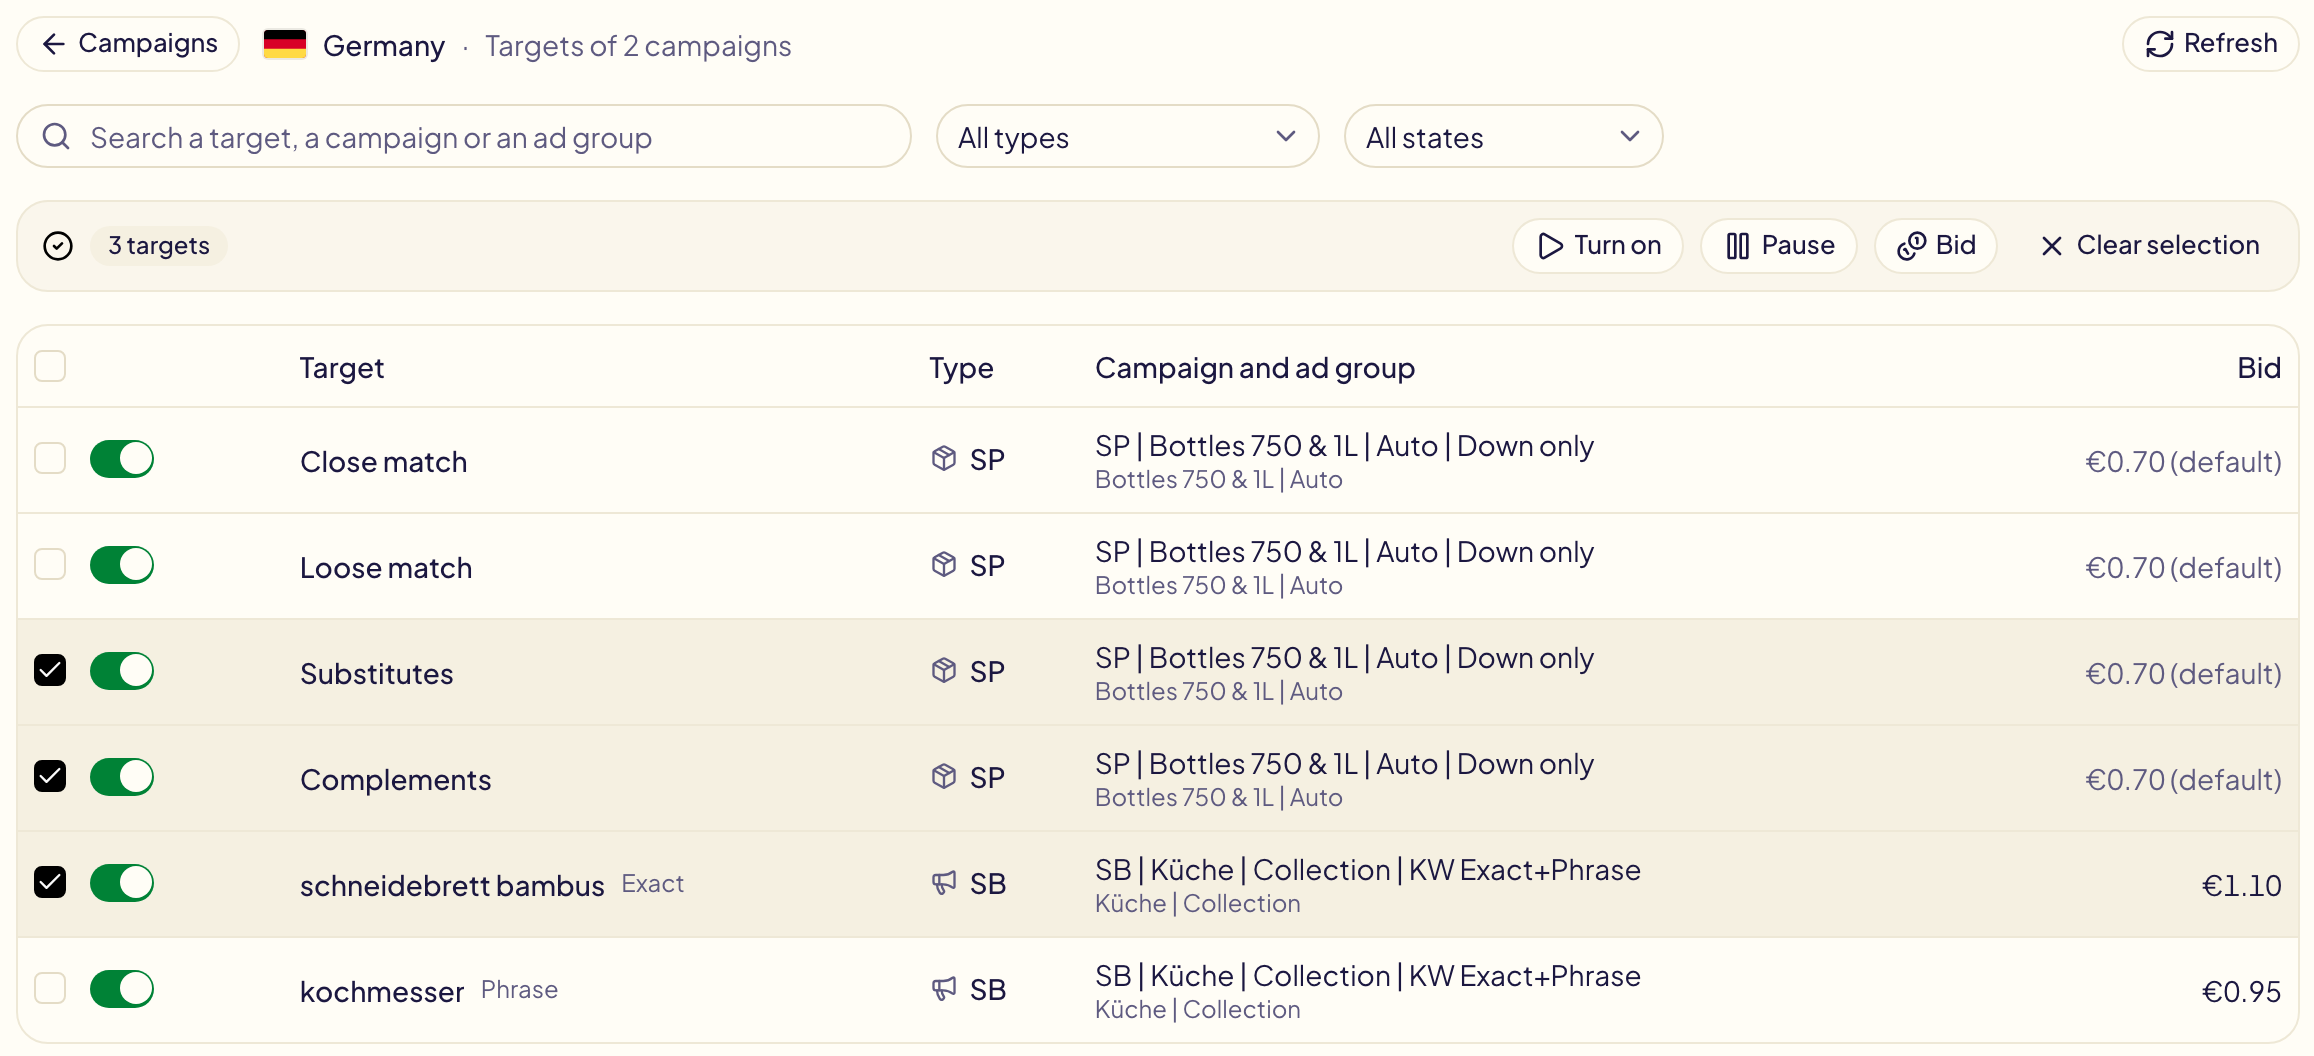The width and height of the screenshot is (2314, 1056).
Task: Toggle off the Close match target
Action: [122, 459]
